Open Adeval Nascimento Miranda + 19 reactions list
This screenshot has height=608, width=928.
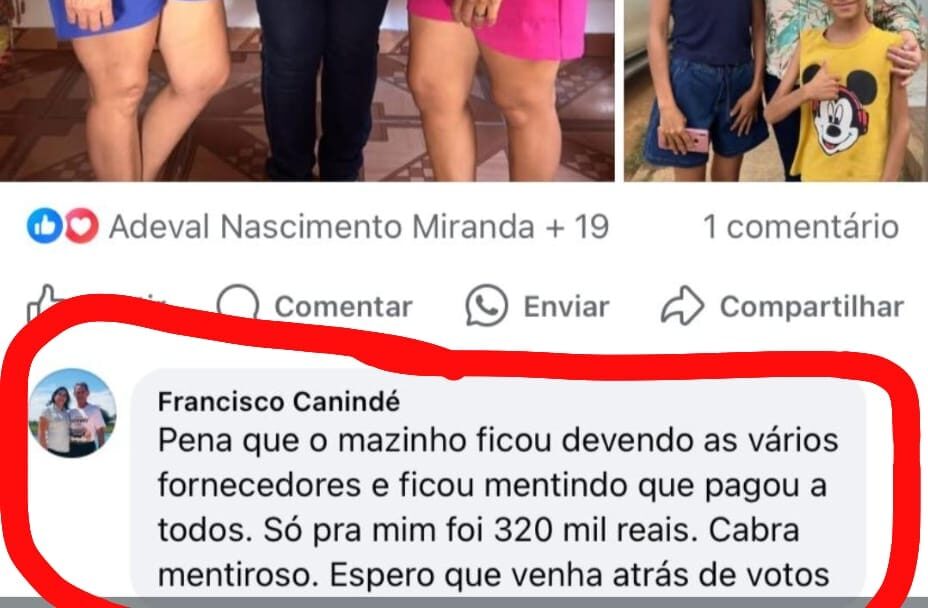359,227
